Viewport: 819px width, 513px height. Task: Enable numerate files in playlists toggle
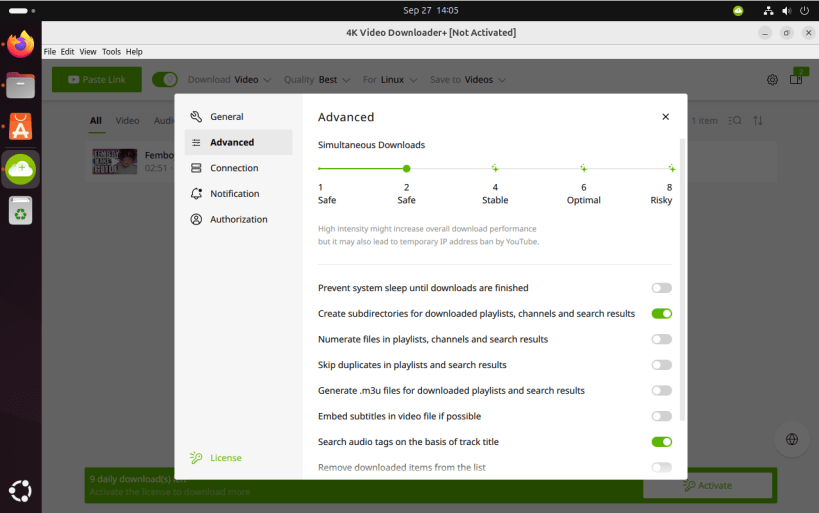coord(661,339)
